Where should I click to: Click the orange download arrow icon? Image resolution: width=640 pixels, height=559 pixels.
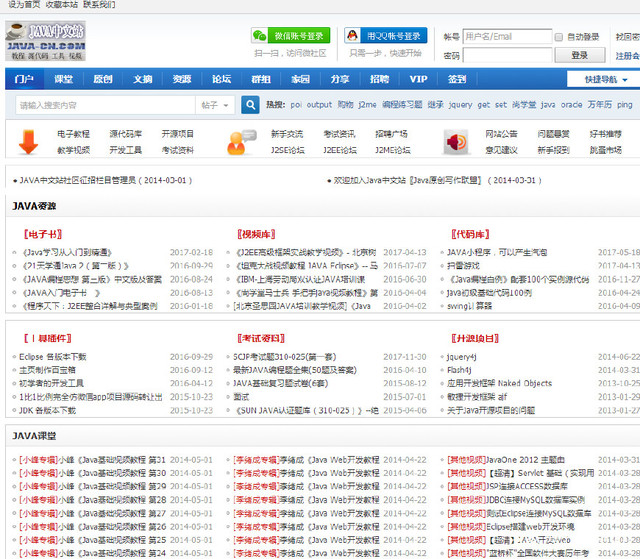(x=28, y=142)
